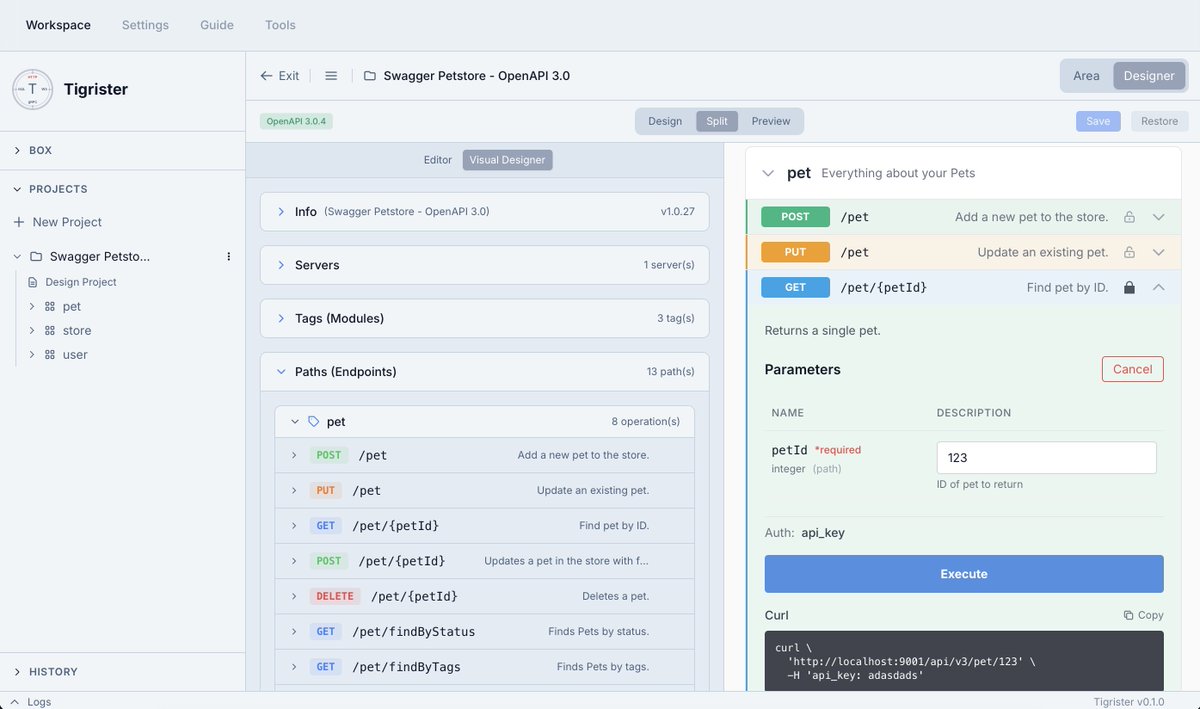Select /pet/findByTags path row
The width and height of the screenshot is (1200, 709).
[x=484, y=667]
